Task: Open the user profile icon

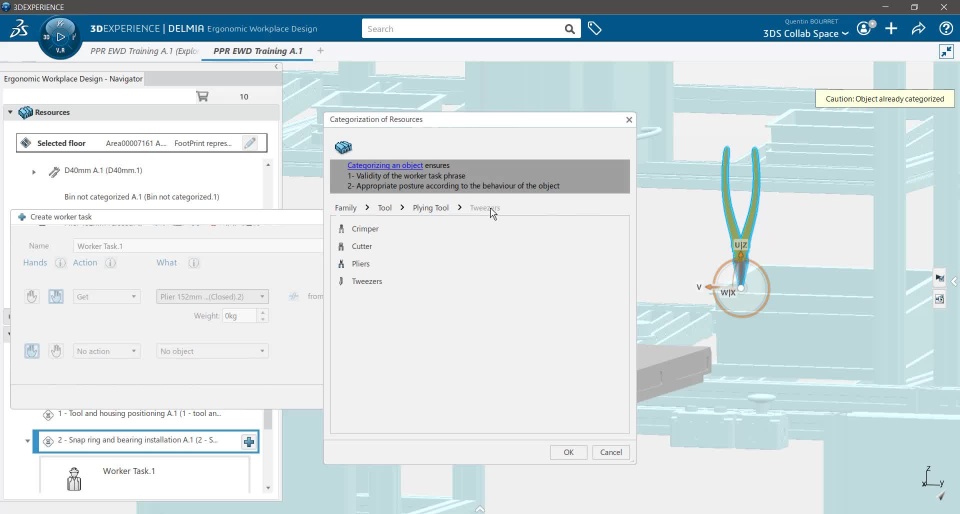Action: (864, 28)
